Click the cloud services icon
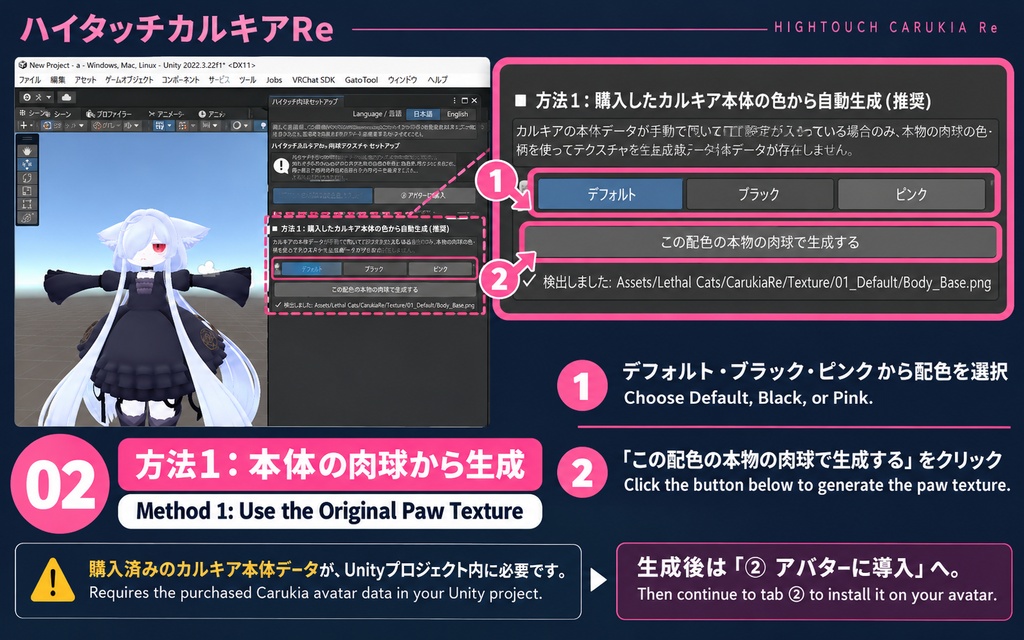 (x=67, y=97)
